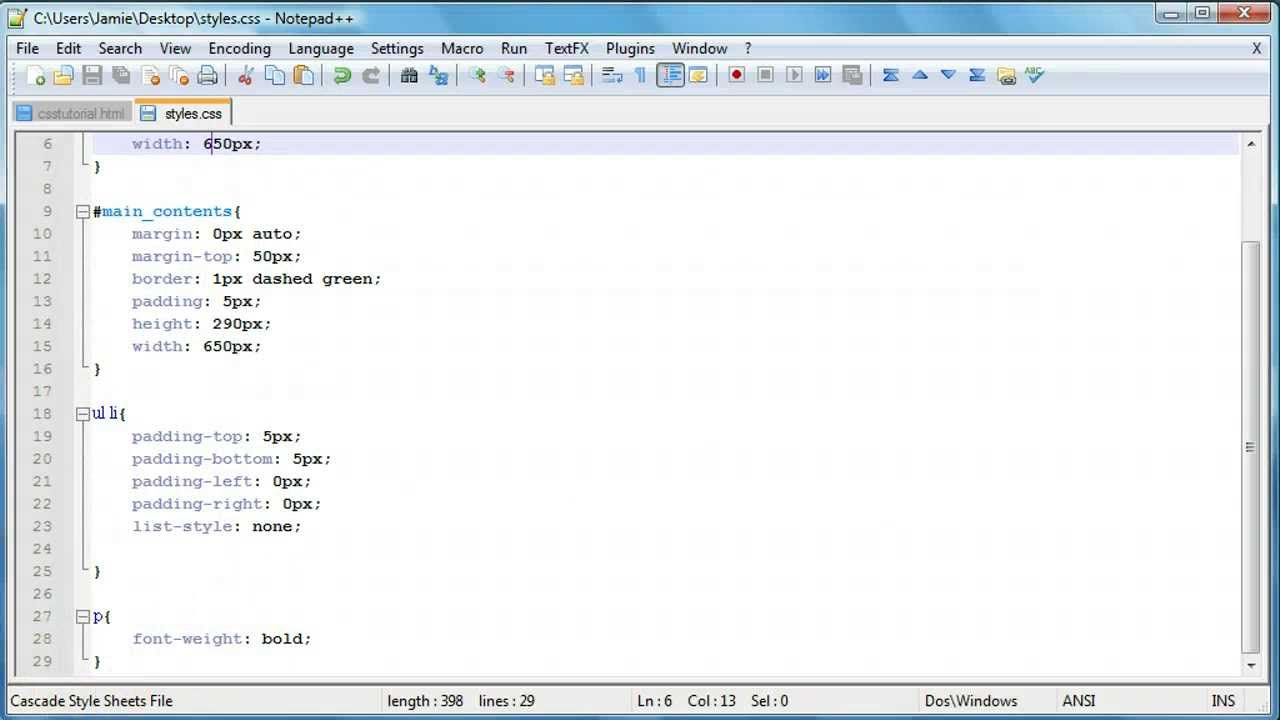Image resolution: width=1280 pixels, height=720 pixels.
Task: Open the Macro menu
Action: [x=462, y=48]
